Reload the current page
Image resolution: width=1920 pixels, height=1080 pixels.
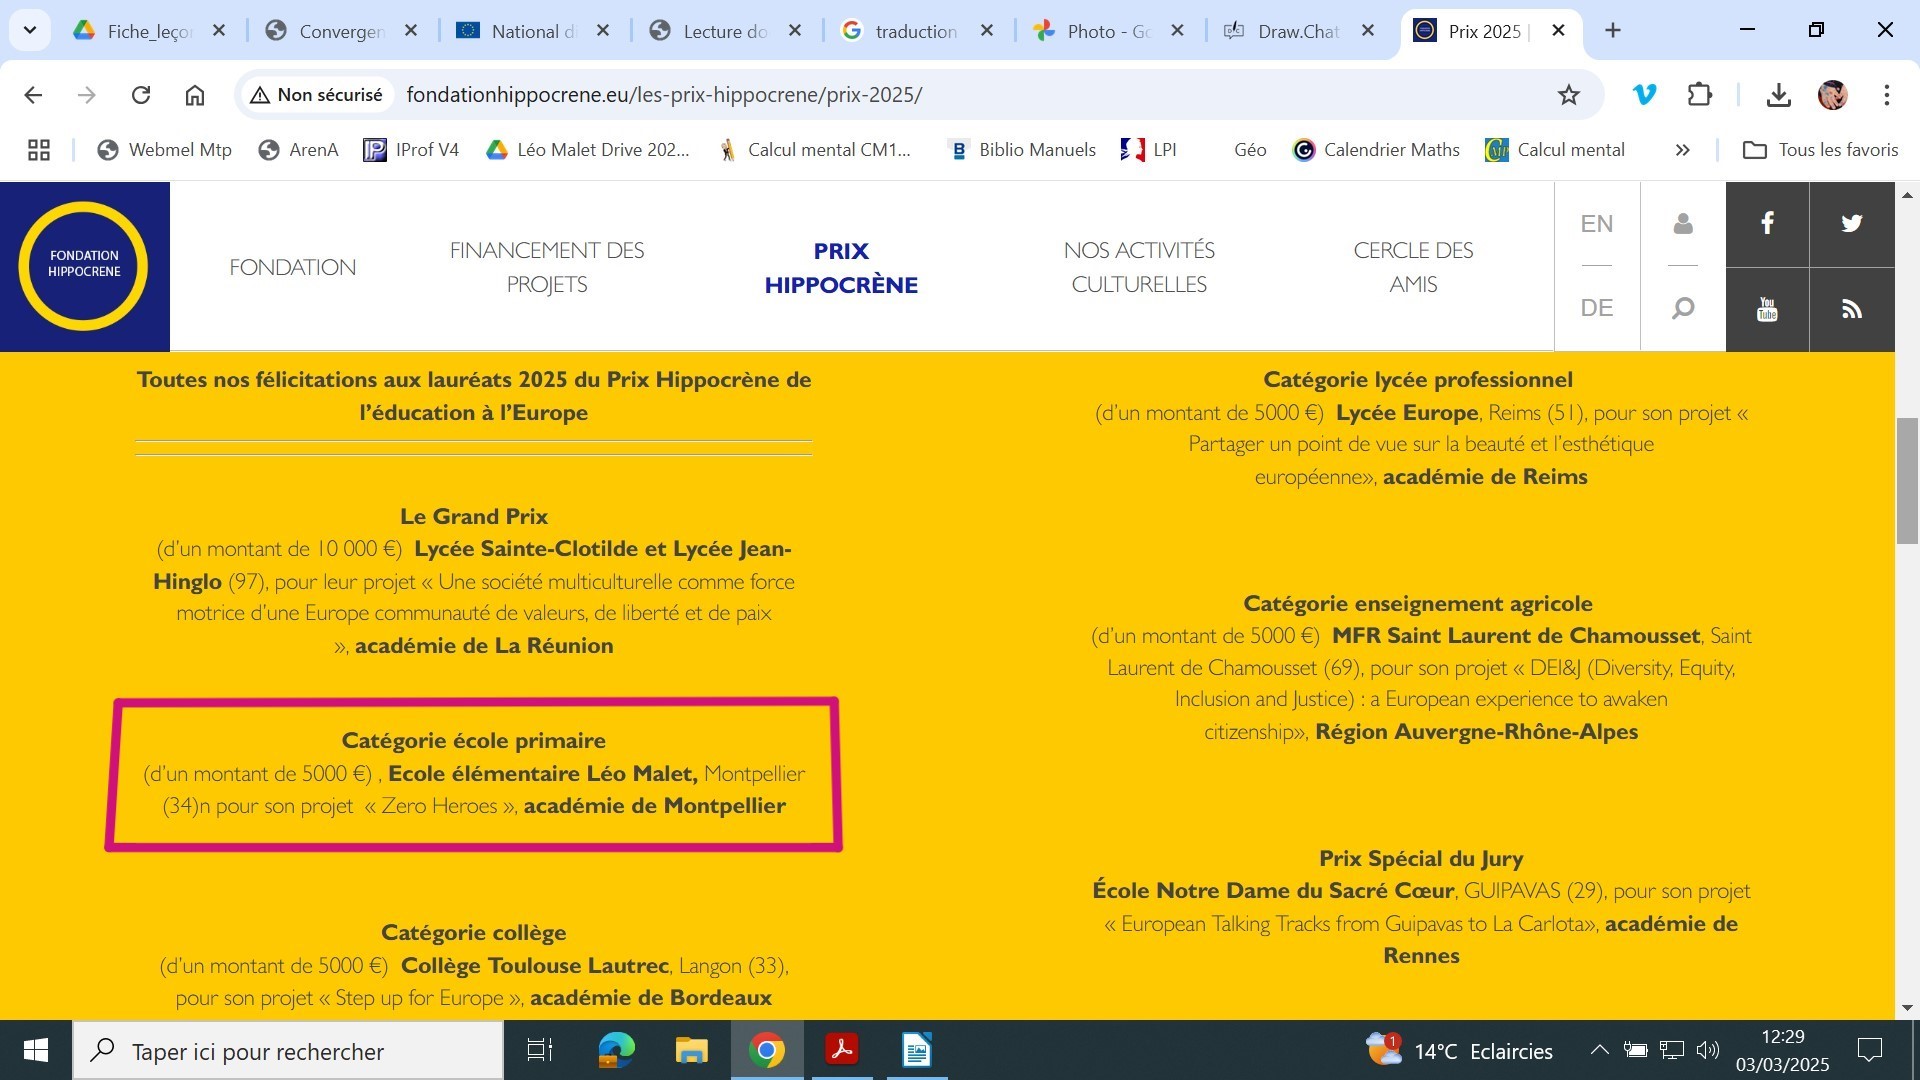[x=141, y=95]
